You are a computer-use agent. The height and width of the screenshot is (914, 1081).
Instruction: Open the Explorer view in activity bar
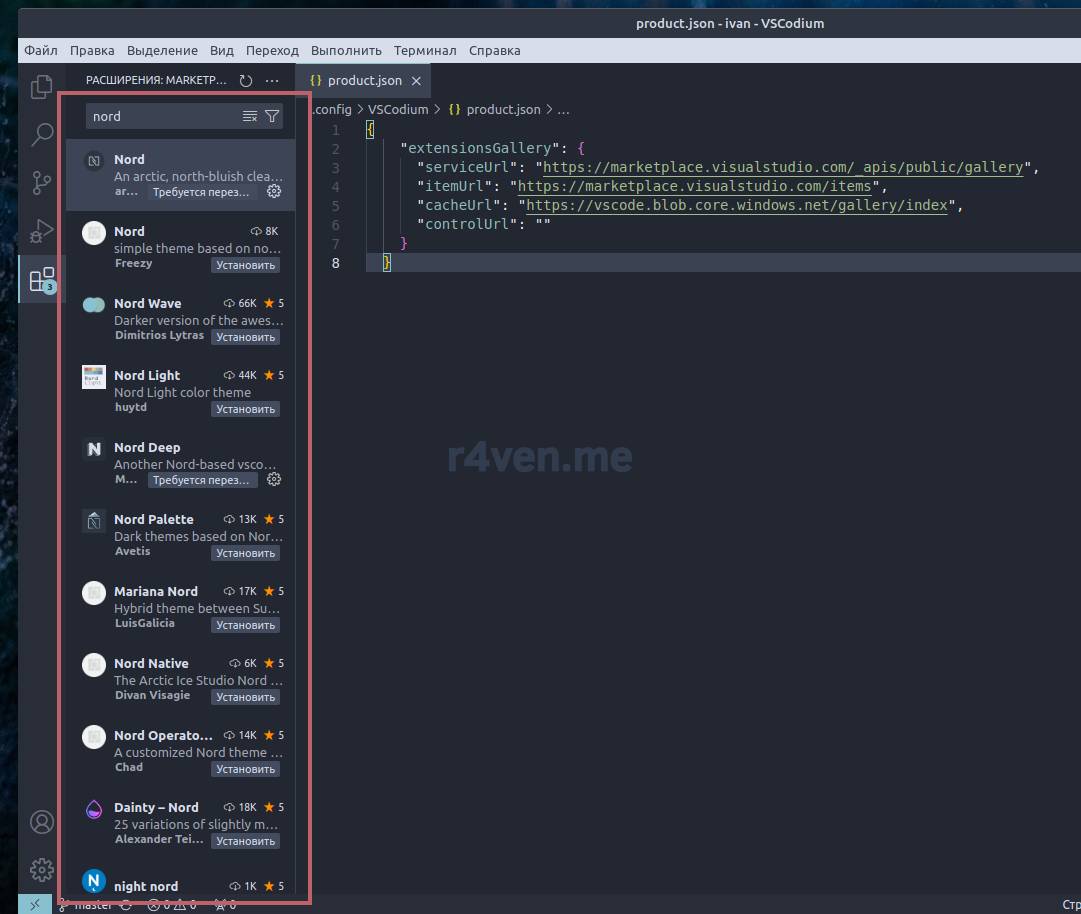click(x=41, y=87)
